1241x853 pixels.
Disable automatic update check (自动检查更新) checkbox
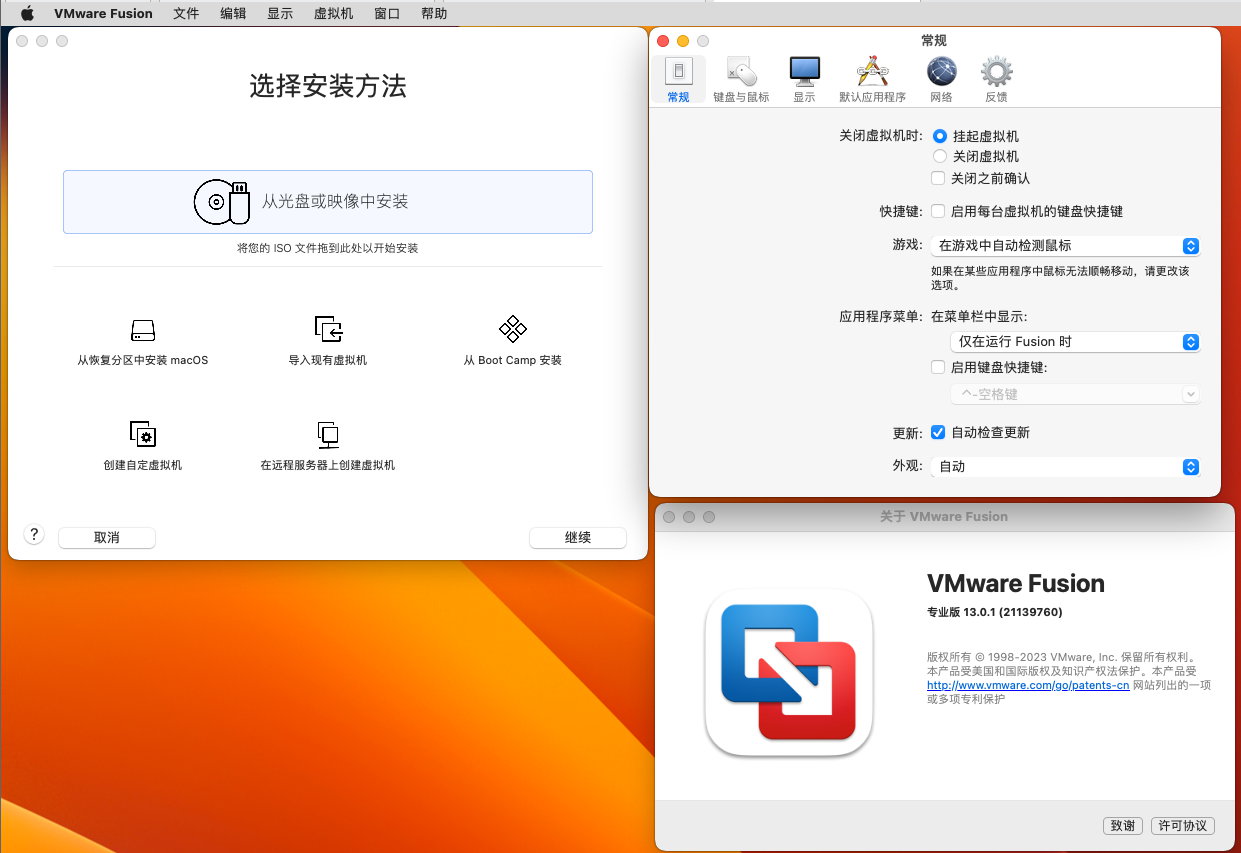(x=938, y=432)
